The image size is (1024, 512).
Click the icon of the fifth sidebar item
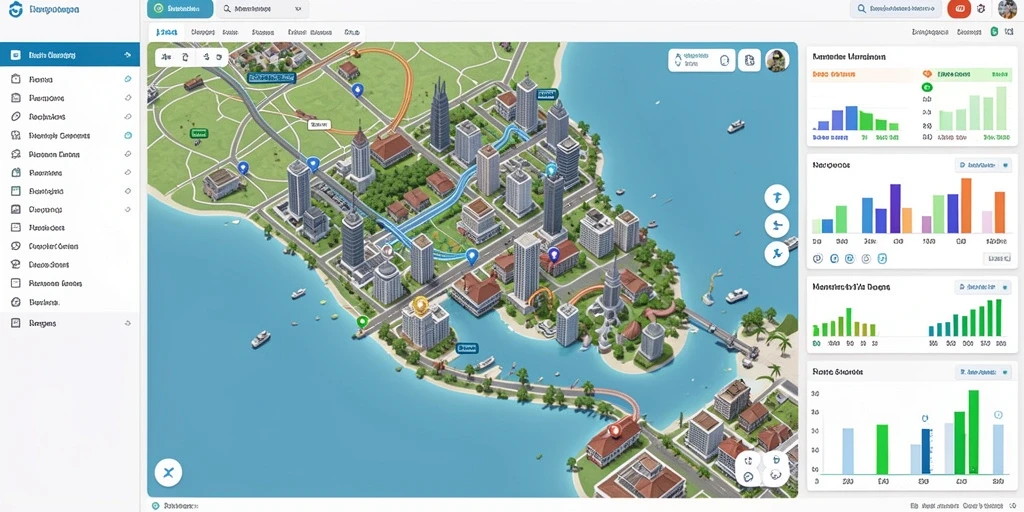click(16, 135)
